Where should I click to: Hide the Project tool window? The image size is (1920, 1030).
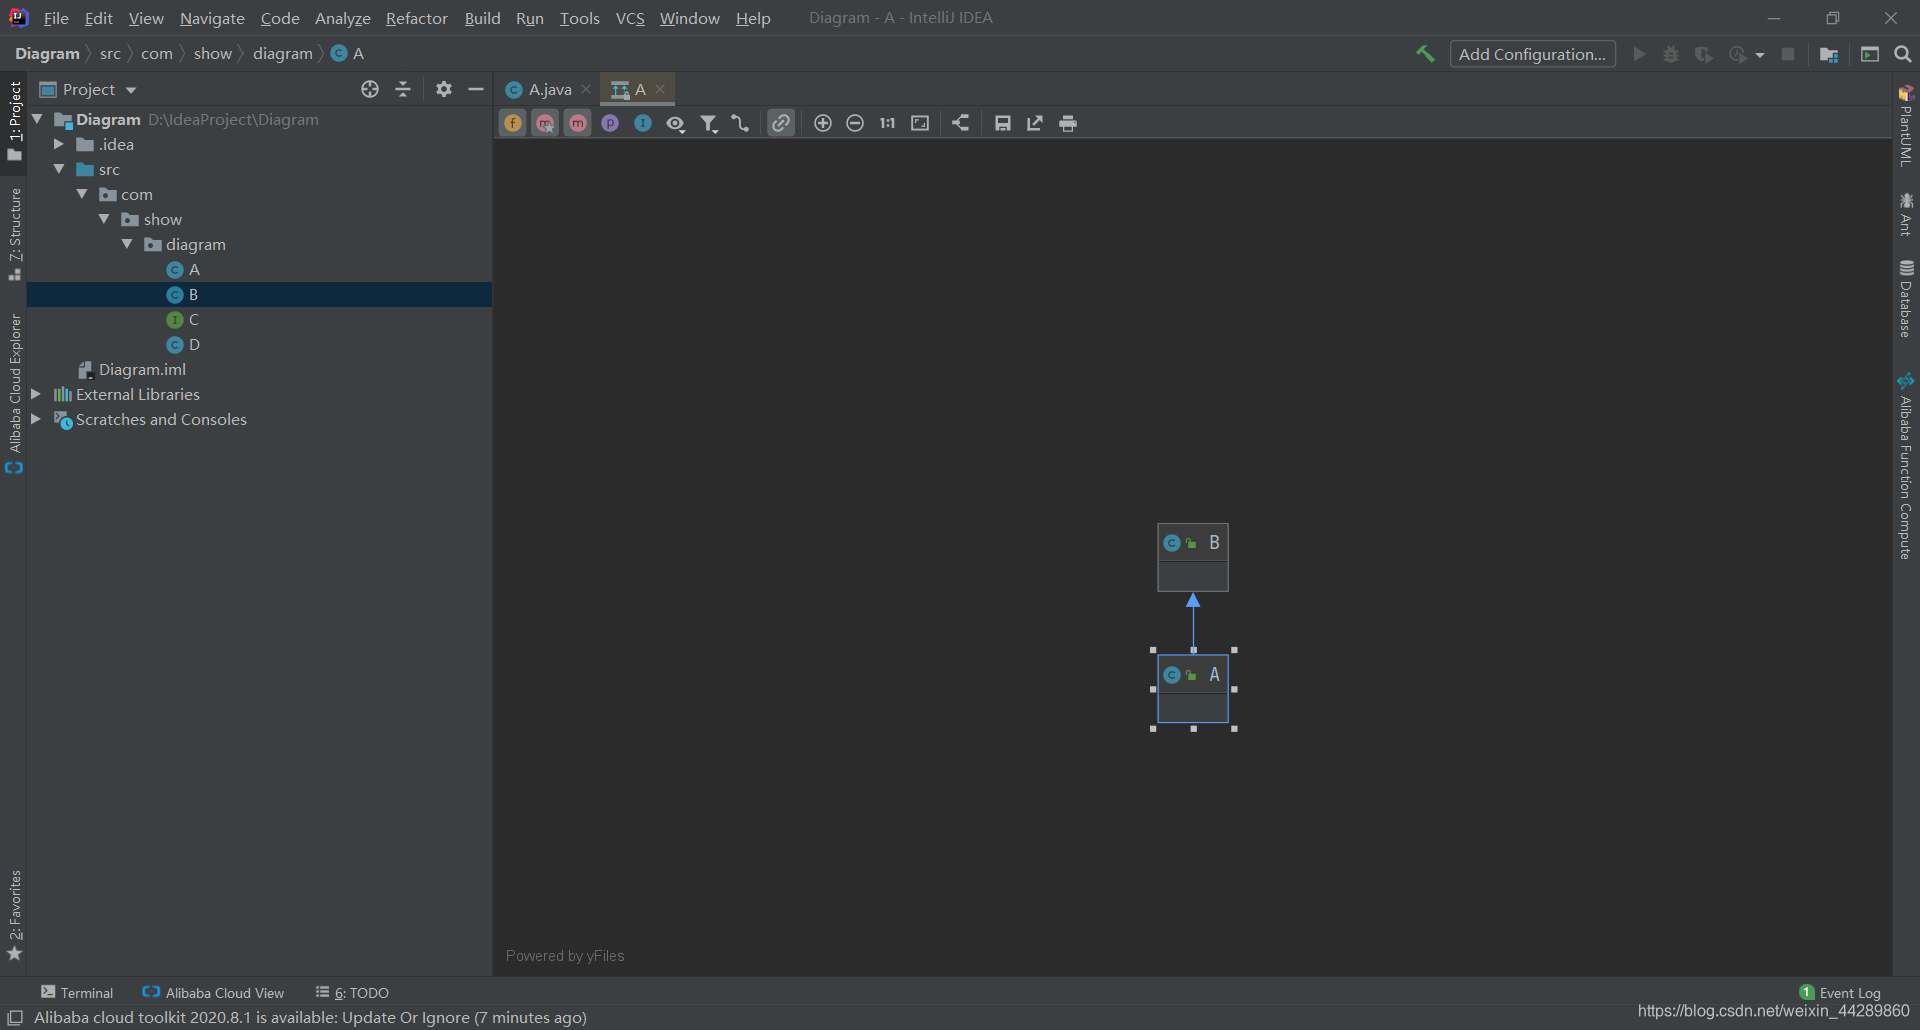point(476,89)
